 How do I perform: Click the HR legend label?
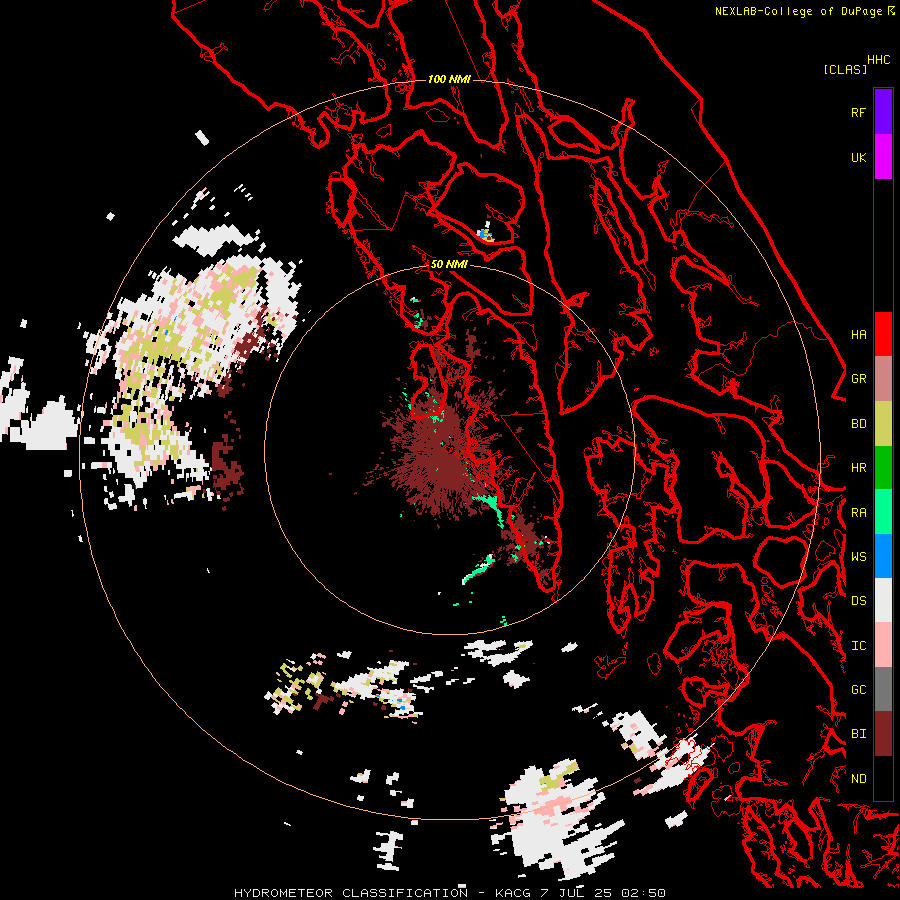click(x=858, y=468)
